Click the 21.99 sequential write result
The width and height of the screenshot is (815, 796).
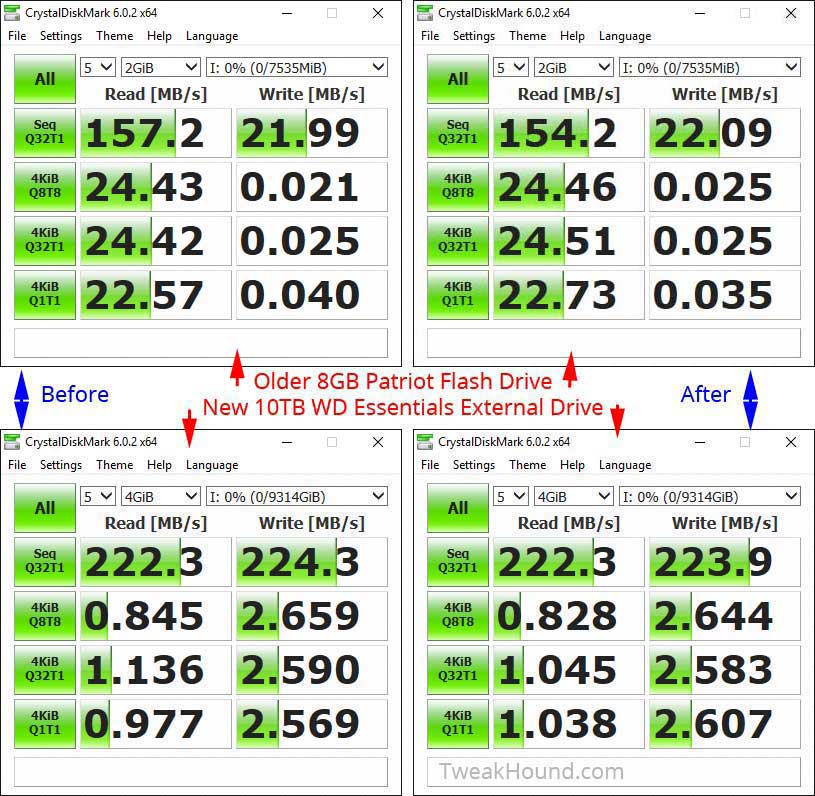click(x=312, y=133)
